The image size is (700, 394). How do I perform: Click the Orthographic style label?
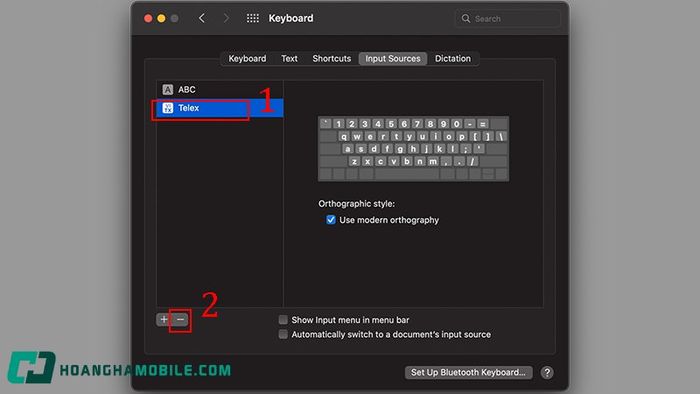[356, 204]
